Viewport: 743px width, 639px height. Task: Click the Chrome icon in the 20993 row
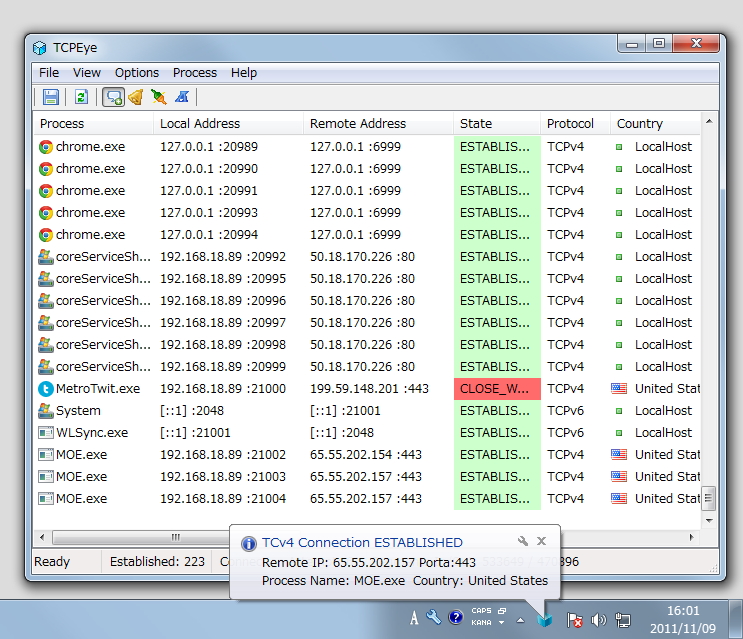tap(45, 213)
